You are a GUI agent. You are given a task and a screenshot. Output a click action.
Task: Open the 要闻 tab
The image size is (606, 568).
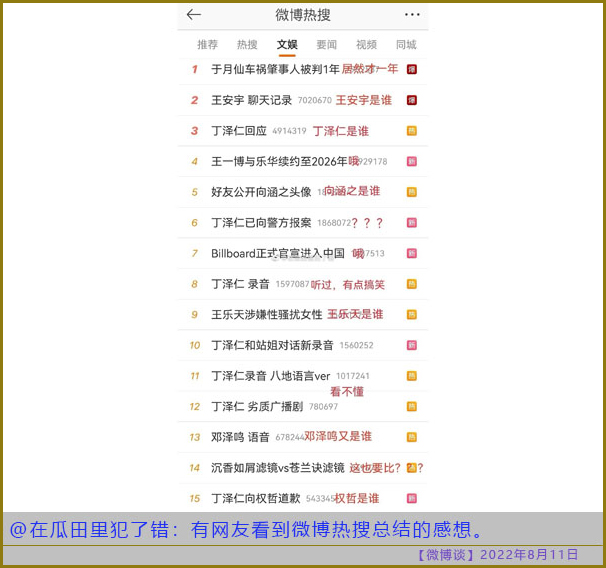click(x=327, y=44)
